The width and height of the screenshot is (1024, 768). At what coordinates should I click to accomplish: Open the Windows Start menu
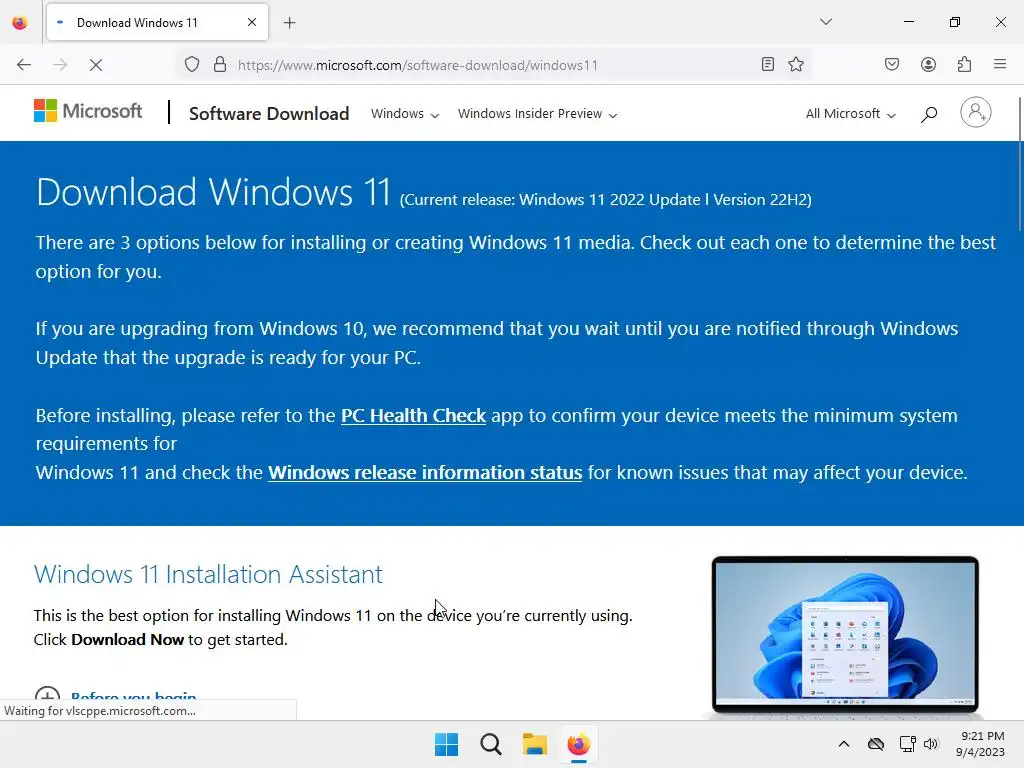447,744
